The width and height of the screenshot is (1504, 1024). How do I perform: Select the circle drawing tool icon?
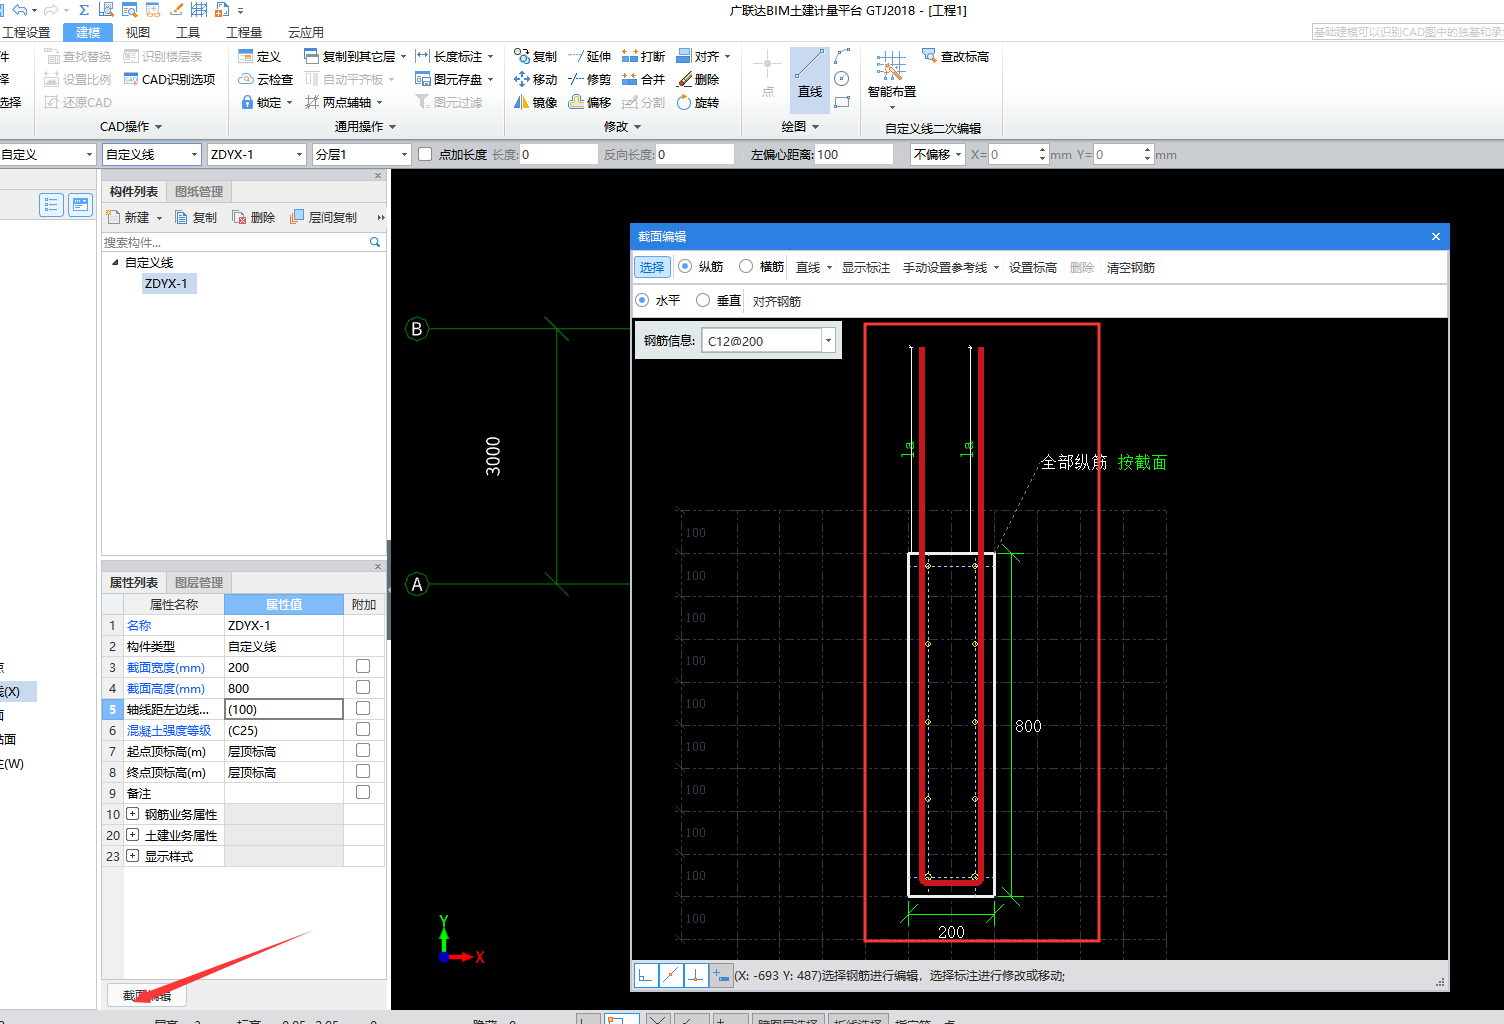[x=842, y=79]
